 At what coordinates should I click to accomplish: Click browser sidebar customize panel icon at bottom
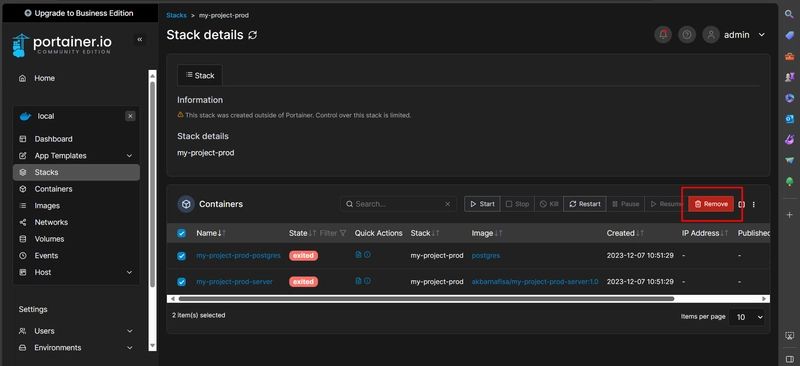tap(790, 358)
